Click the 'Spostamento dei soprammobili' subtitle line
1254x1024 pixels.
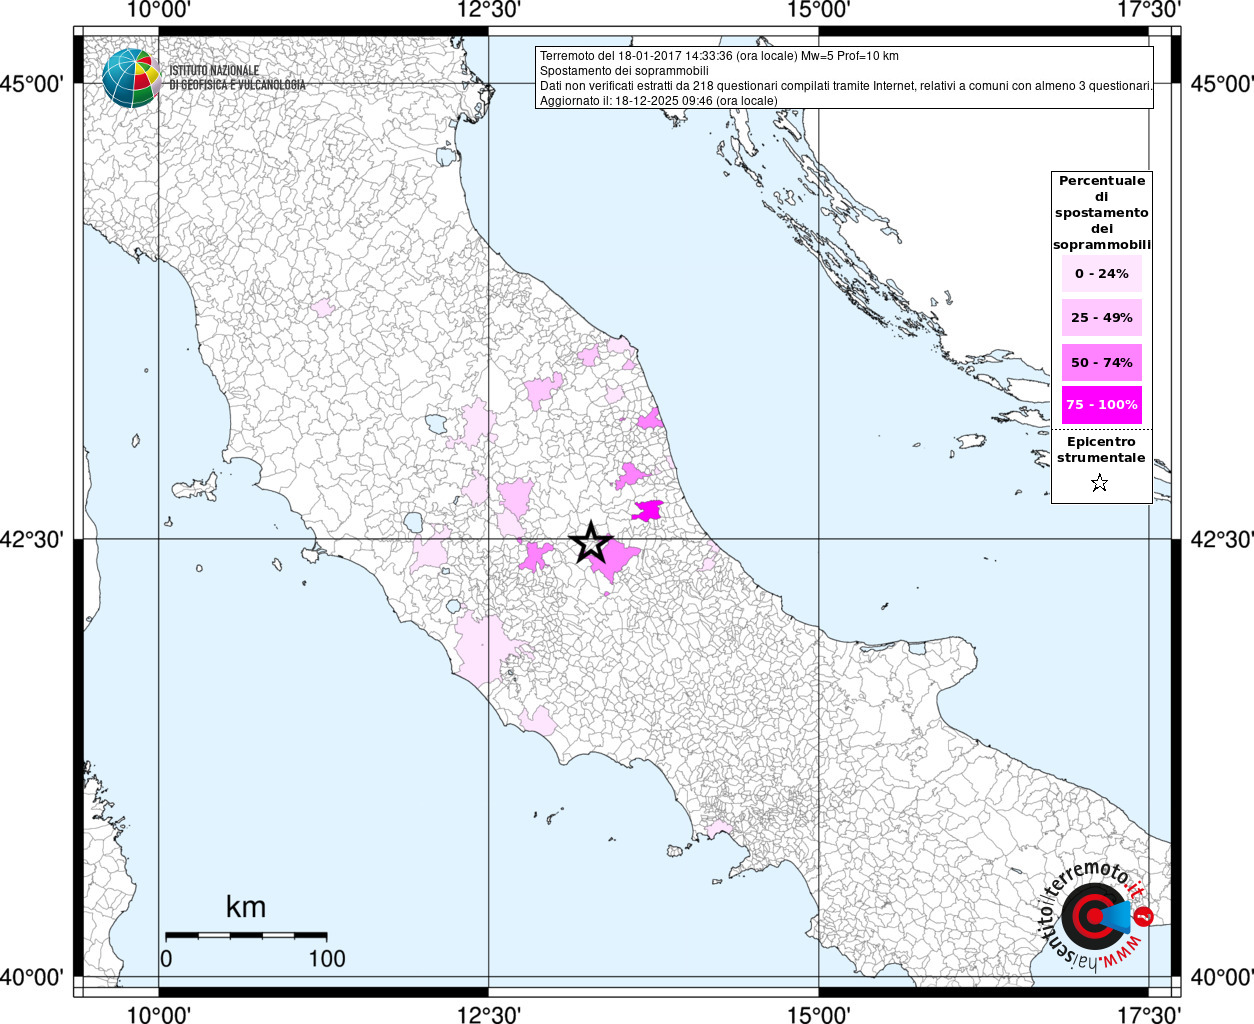[x=624, y=71]
